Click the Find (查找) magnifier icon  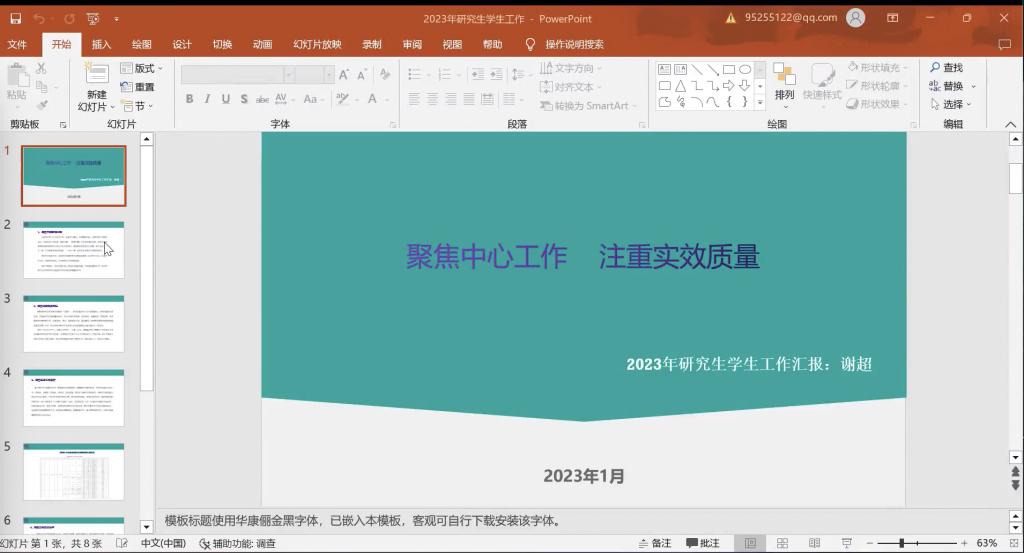click(x=935, y=68)
